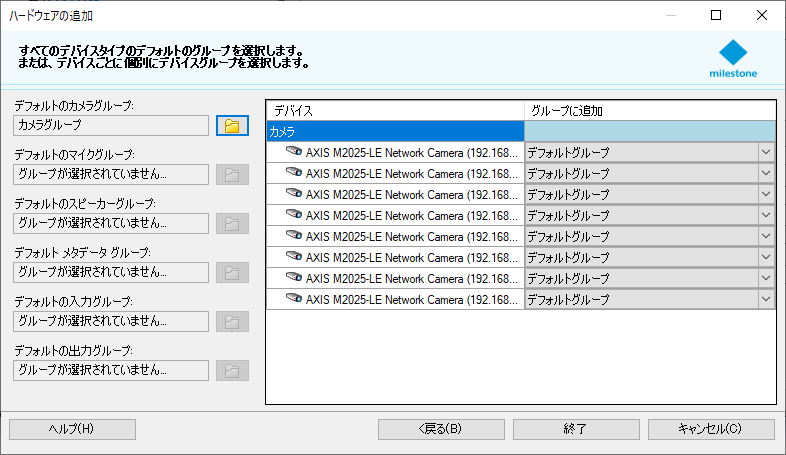Click folder icon beside デフォルトのスピーカーグループ field

232,223
